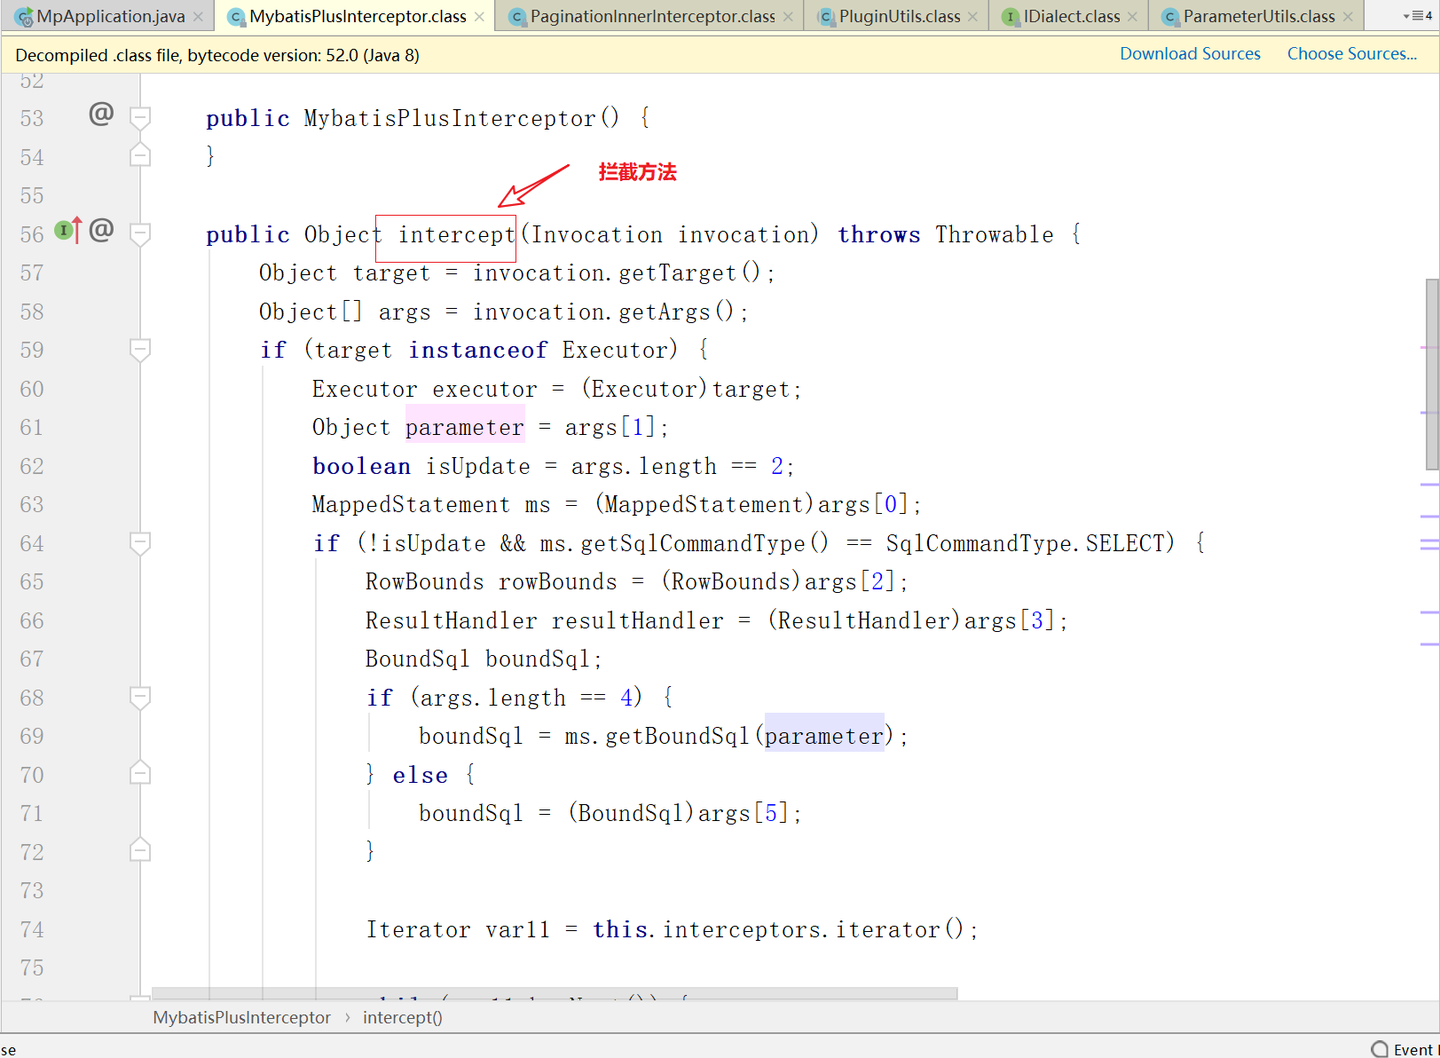This screenshot has height=1058, width=1440.
Task: Close the ParameterUtils.class tab
Action: pyautogui.click(x=1347, y=17)
